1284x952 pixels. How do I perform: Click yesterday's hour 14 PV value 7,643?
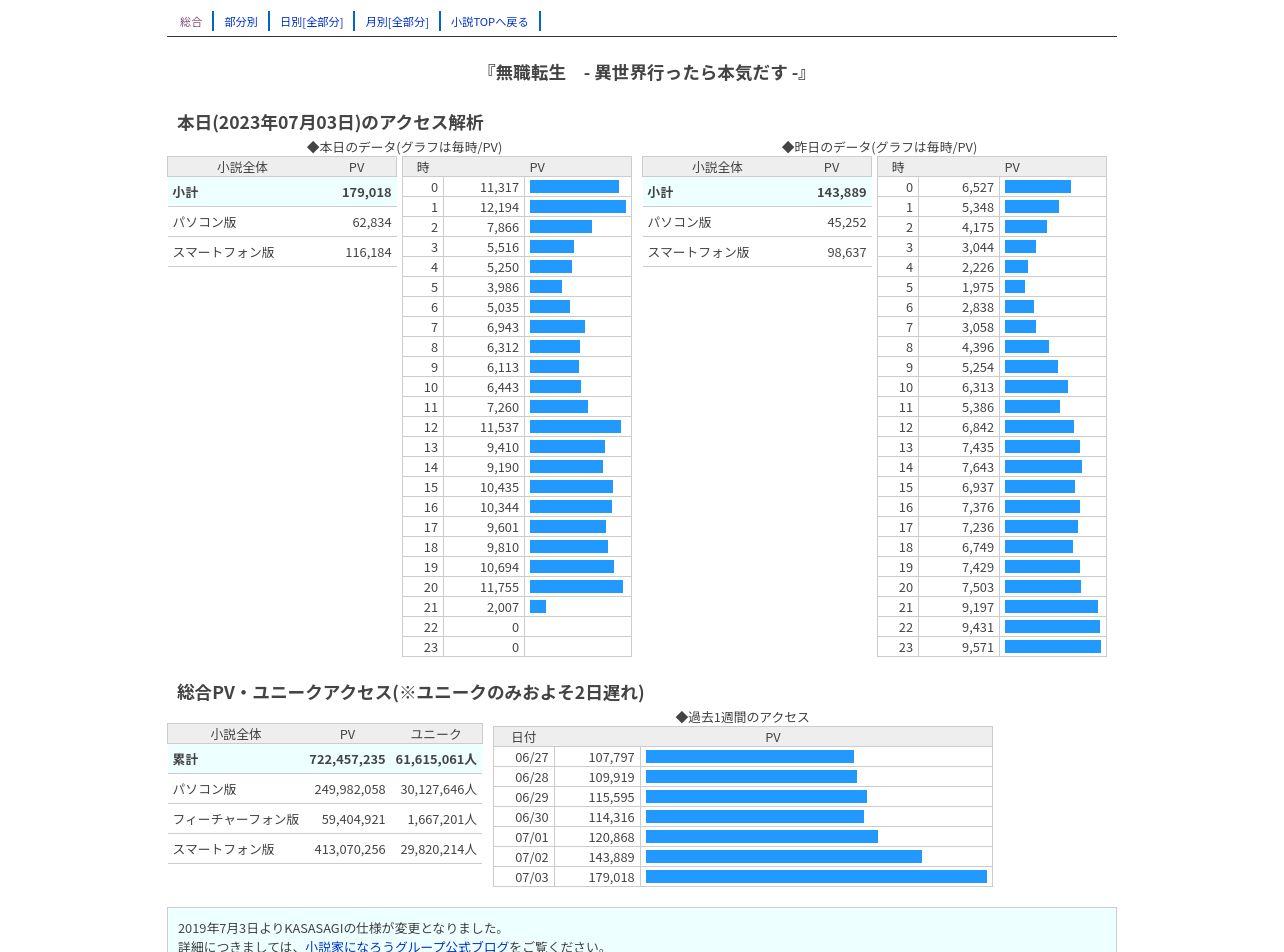978,467
